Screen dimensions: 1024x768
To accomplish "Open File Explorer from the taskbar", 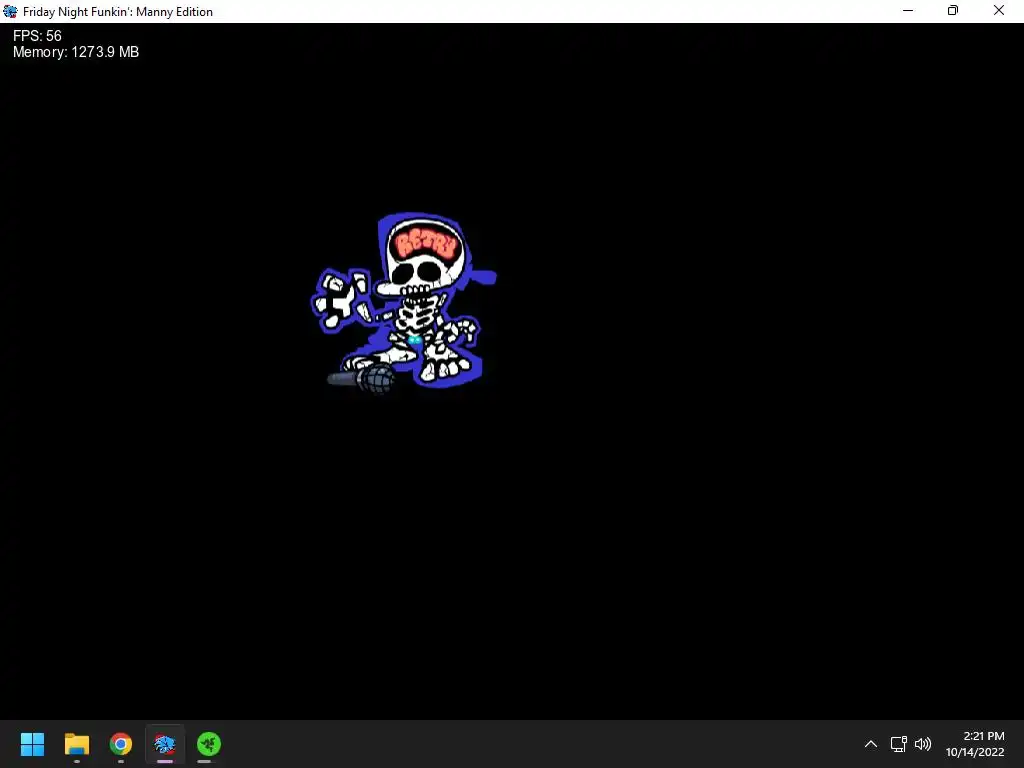I will 76,744.
